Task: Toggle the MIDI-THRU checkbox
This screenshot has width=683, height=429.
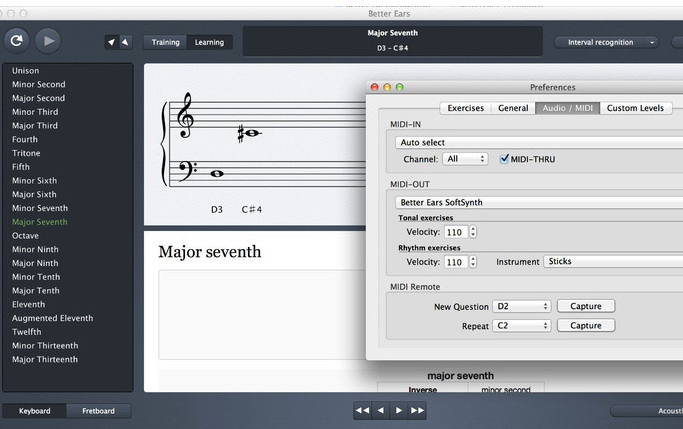Action: 505,159
